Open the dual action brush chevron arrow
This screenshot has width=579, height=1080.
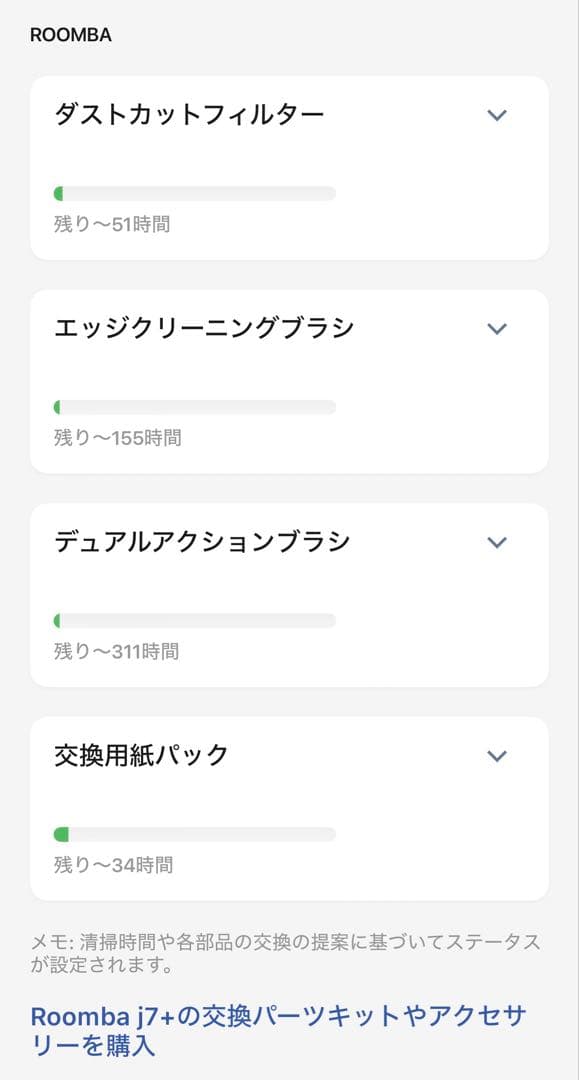[495, 542]
